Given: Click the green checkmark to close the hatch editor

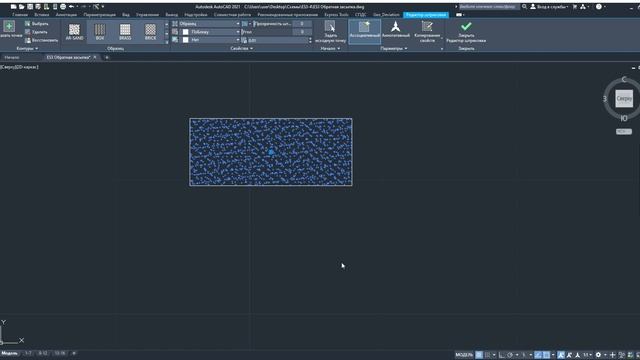Looking at the screenshot, I should (x=466, y=27).
